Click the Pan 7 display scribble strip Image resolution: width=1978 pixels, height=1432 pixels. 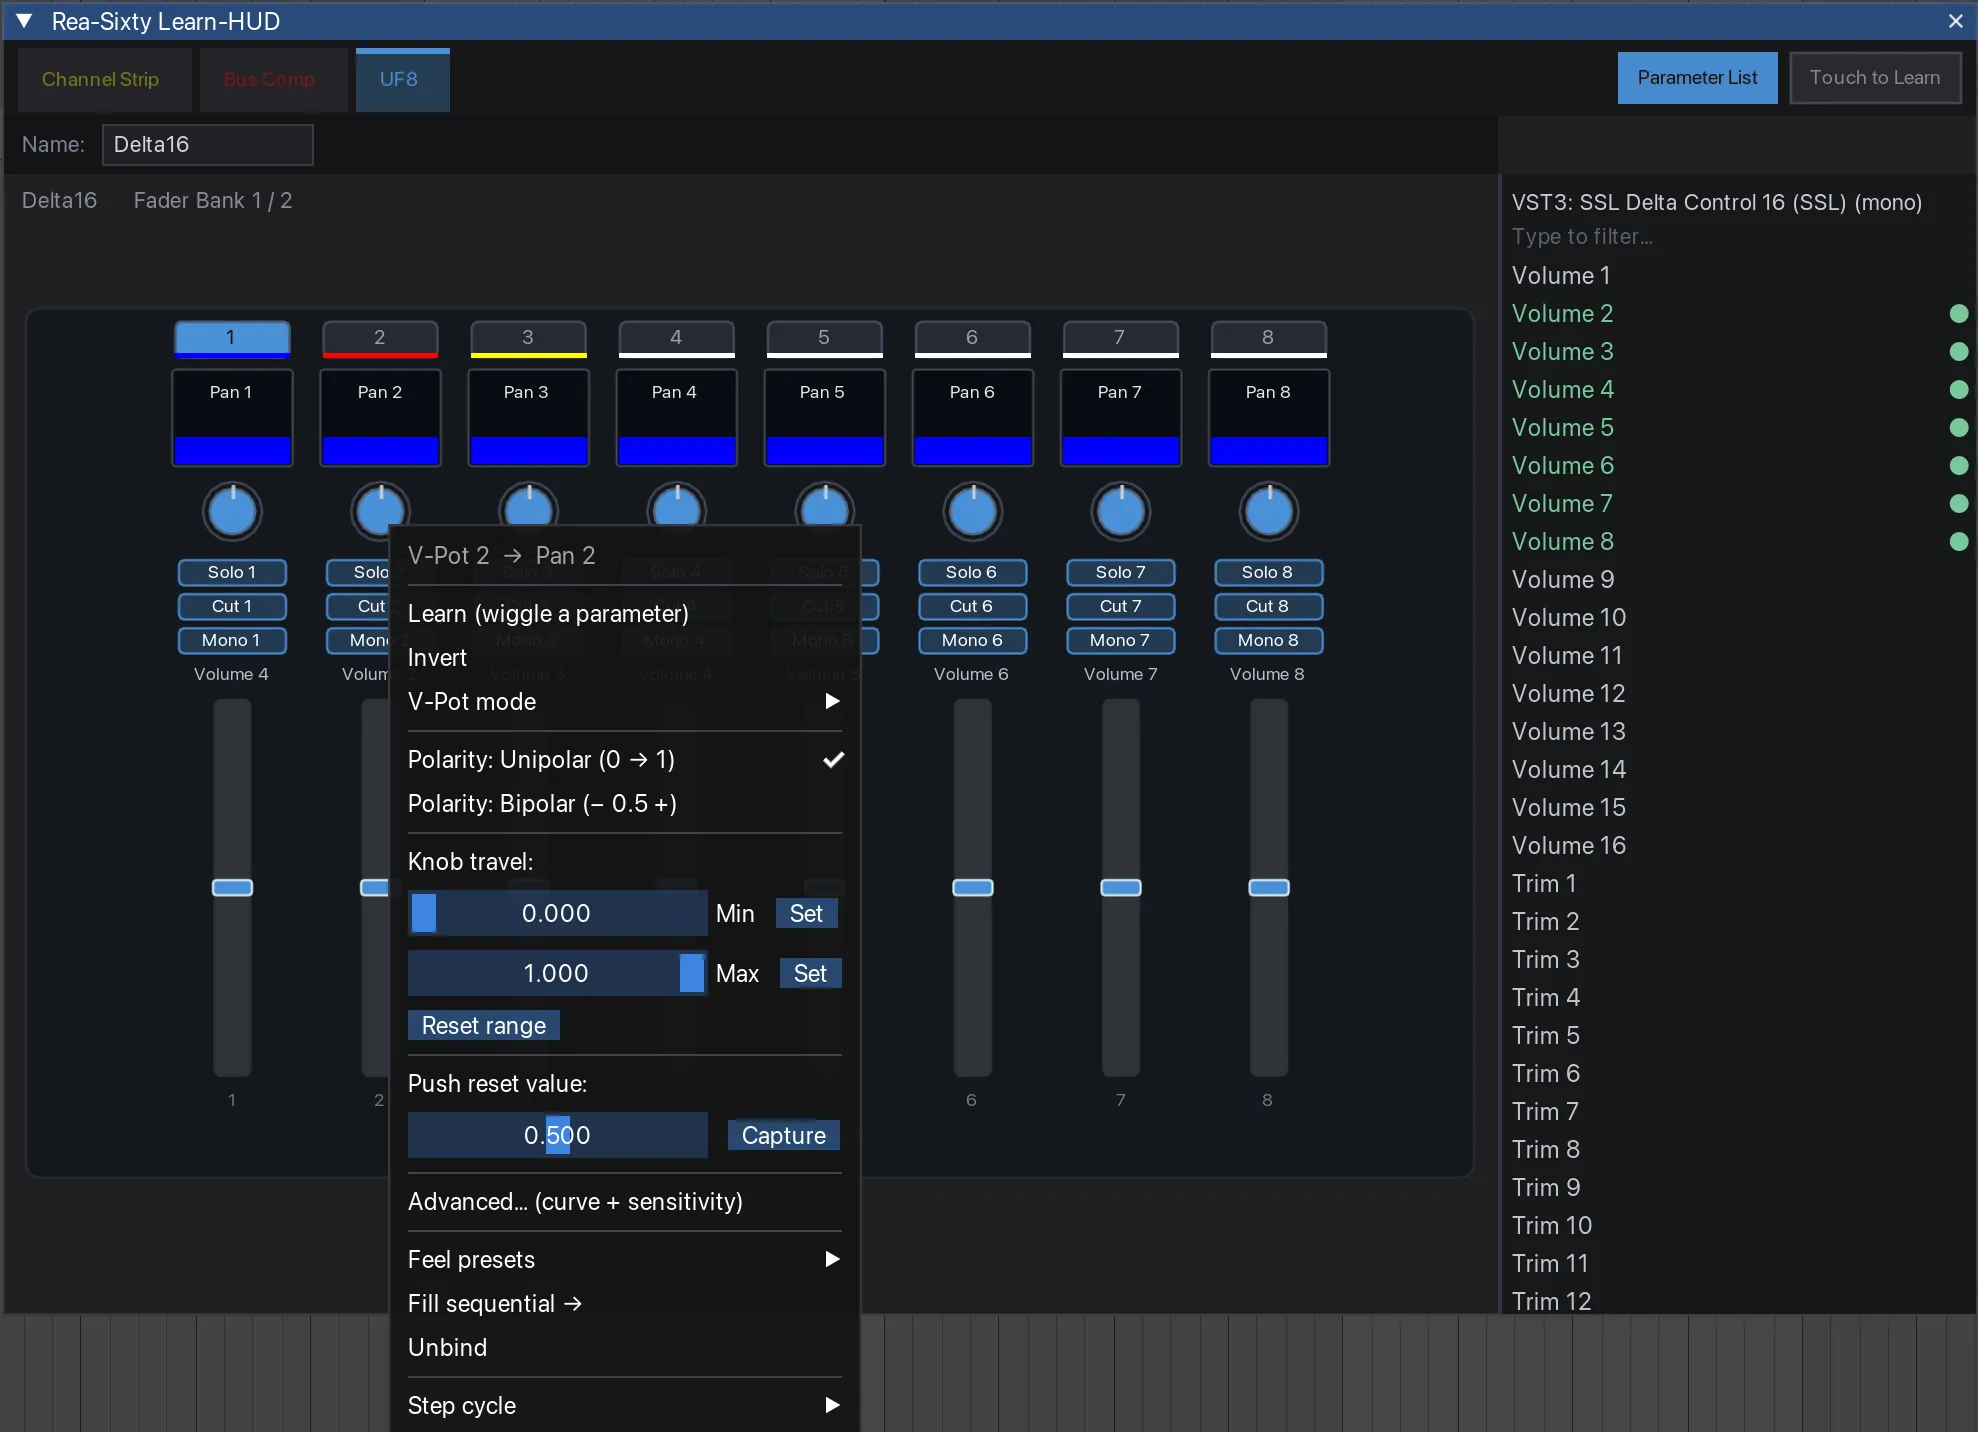1120,418
